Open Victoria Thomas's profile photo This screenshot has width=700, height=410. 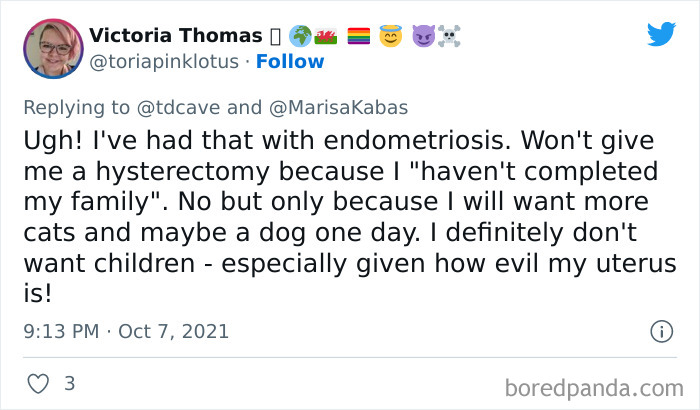(x=52, y=49)
